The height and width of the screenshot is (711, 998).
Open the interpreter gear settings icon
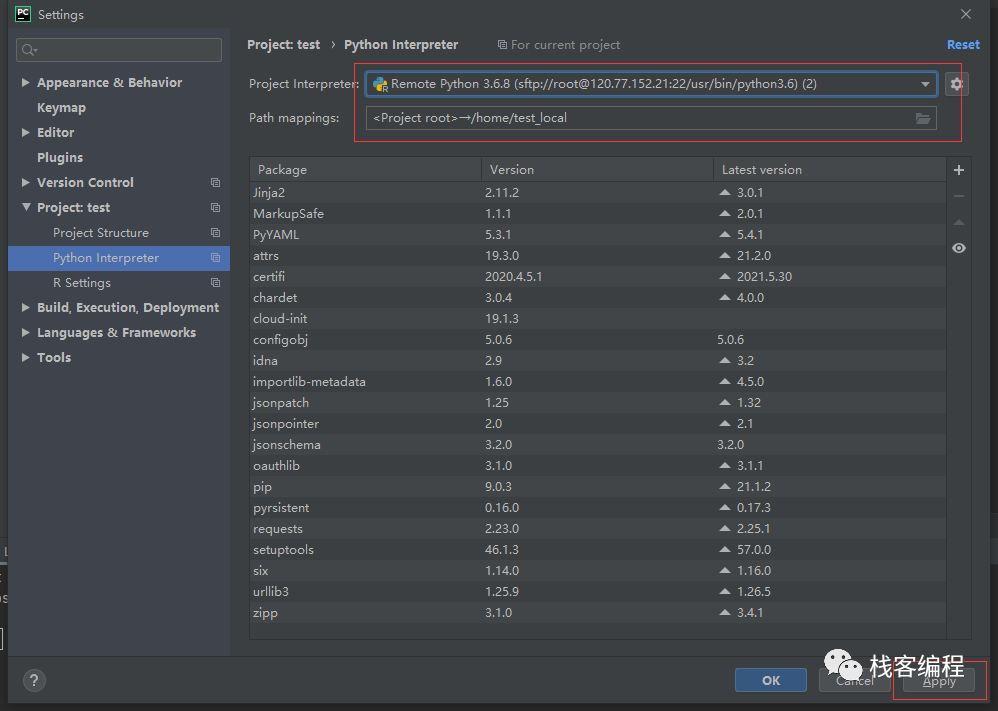point(957,84)
